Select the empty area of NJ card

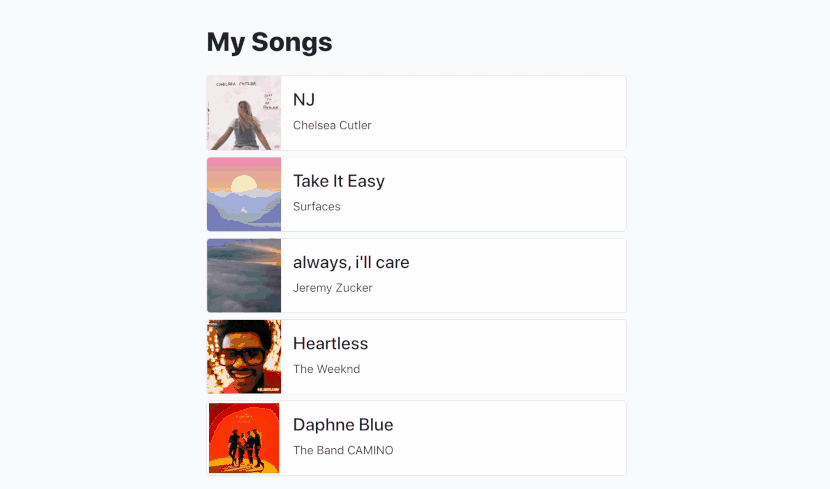(x=503, y=113)
